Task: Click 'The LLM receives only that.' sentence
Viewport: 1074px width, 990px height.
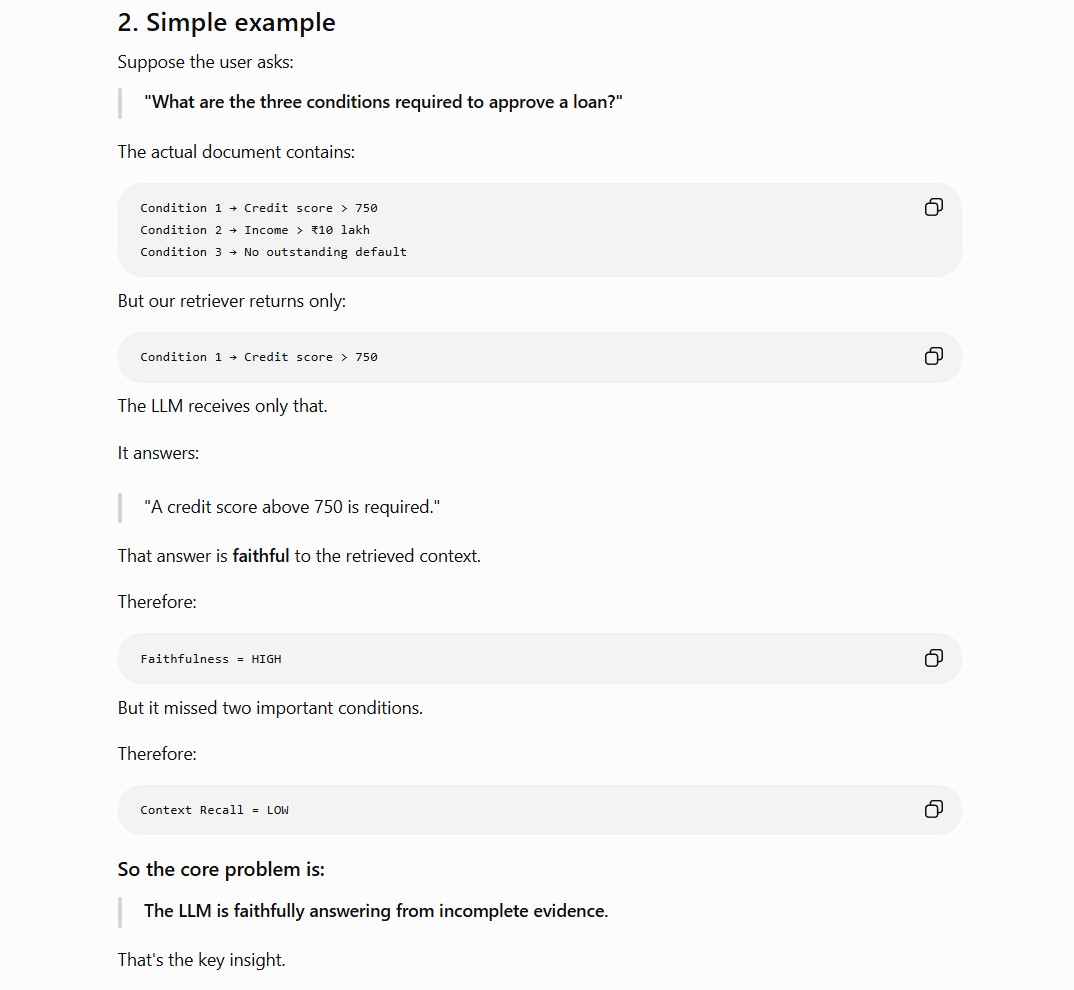Action: (x=223, y=406)
